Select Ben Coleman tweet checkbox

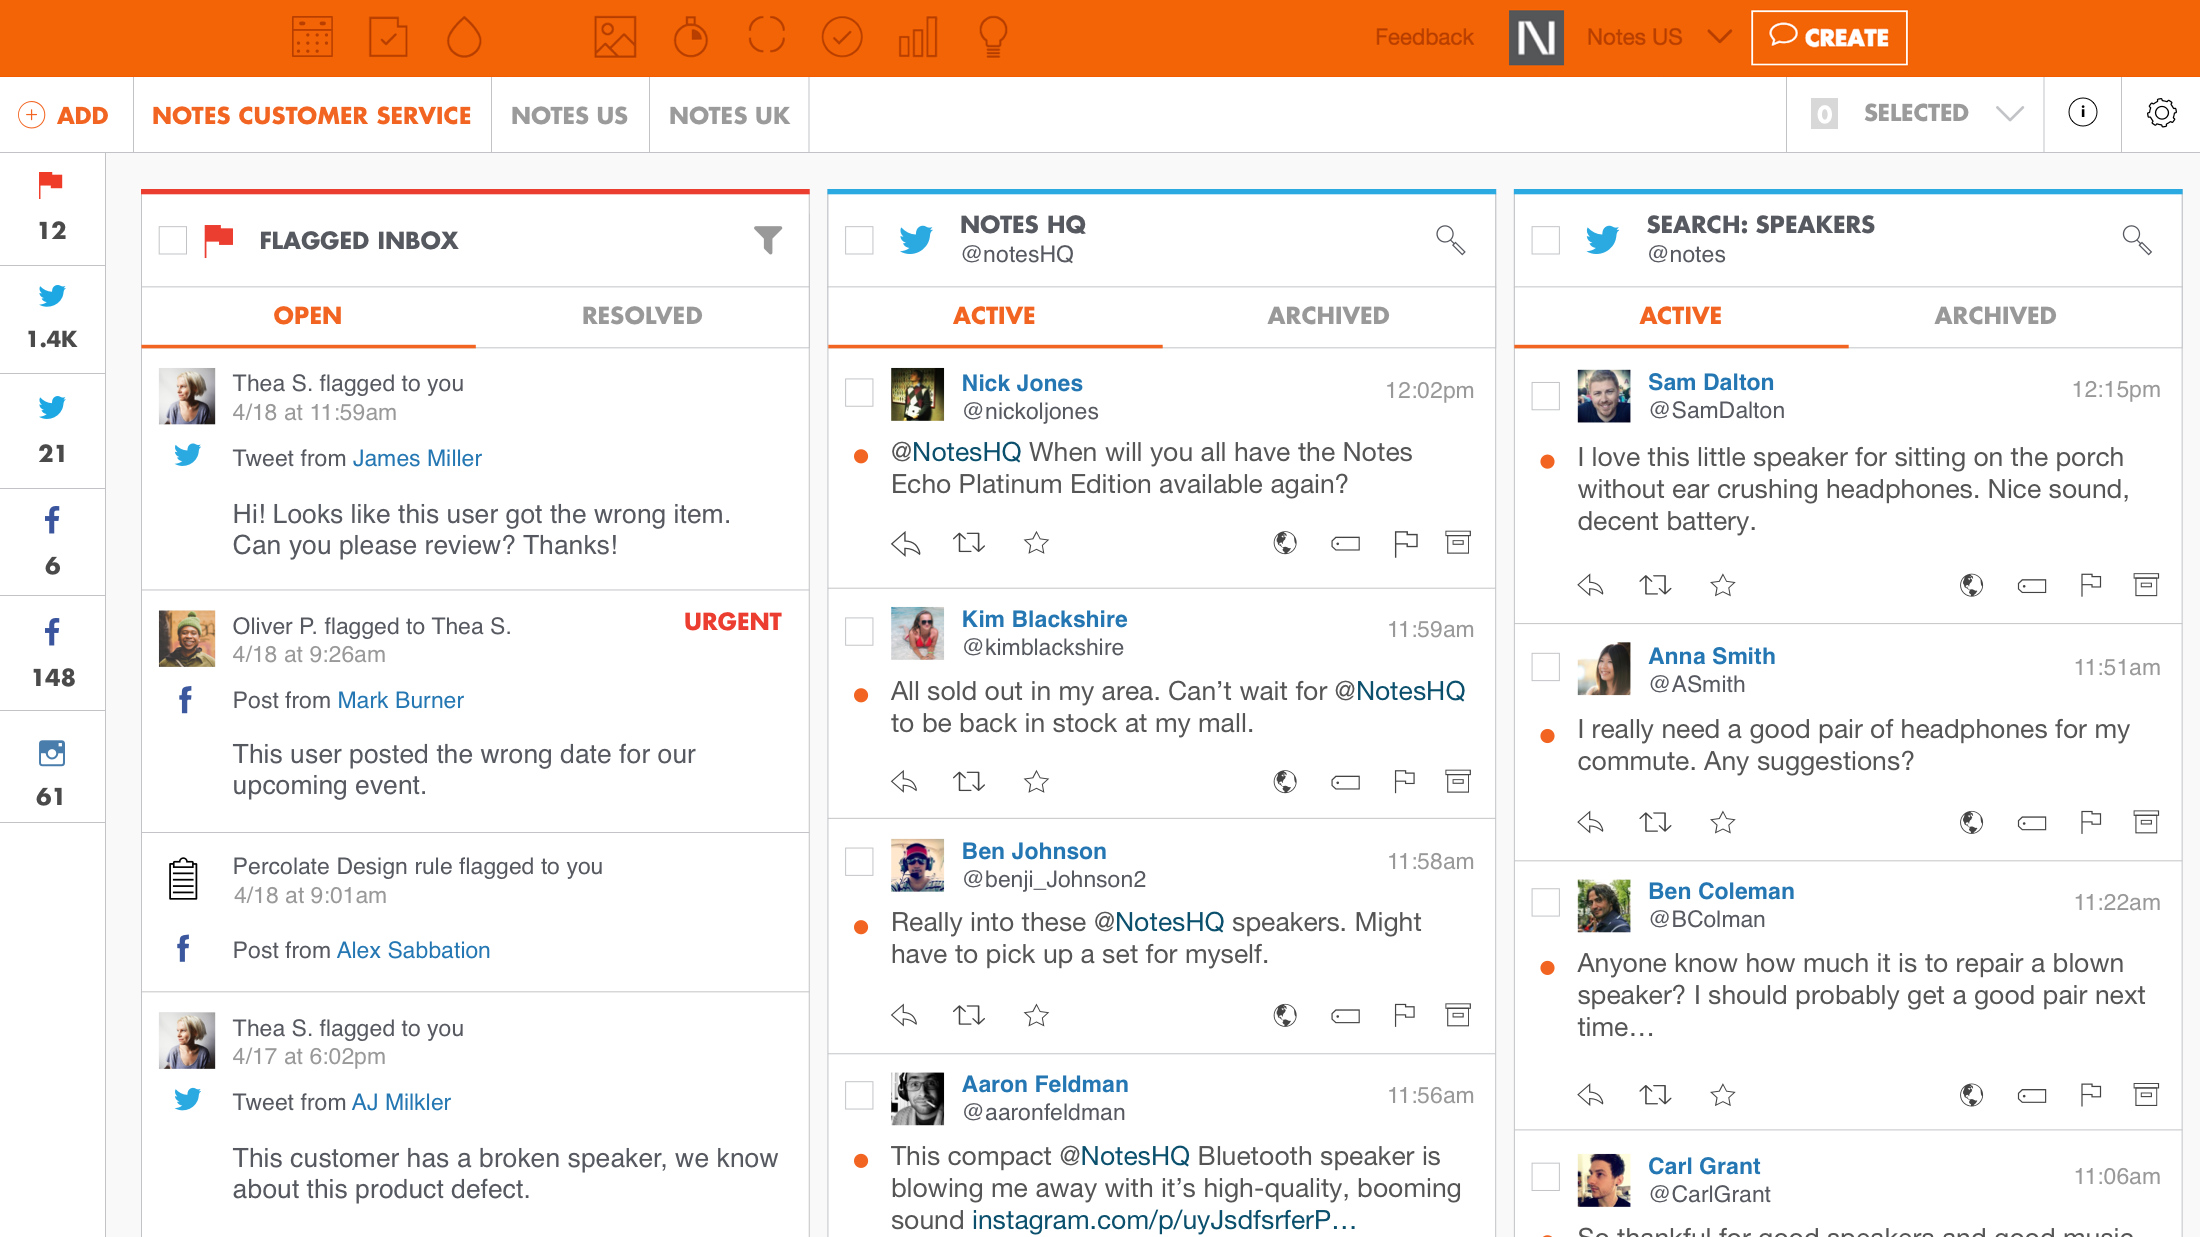click(1545, 903)
